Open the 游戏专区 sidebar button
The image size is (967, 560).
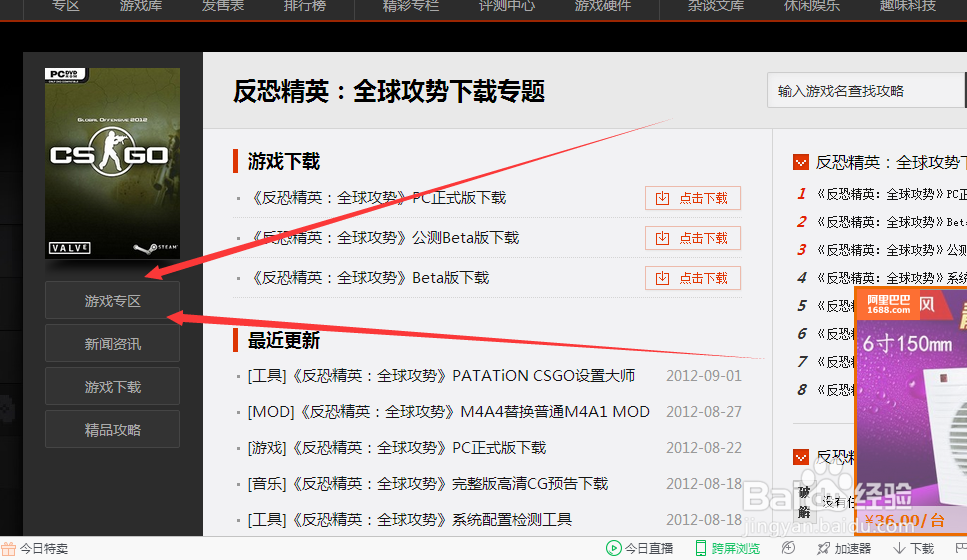(112, 300)
